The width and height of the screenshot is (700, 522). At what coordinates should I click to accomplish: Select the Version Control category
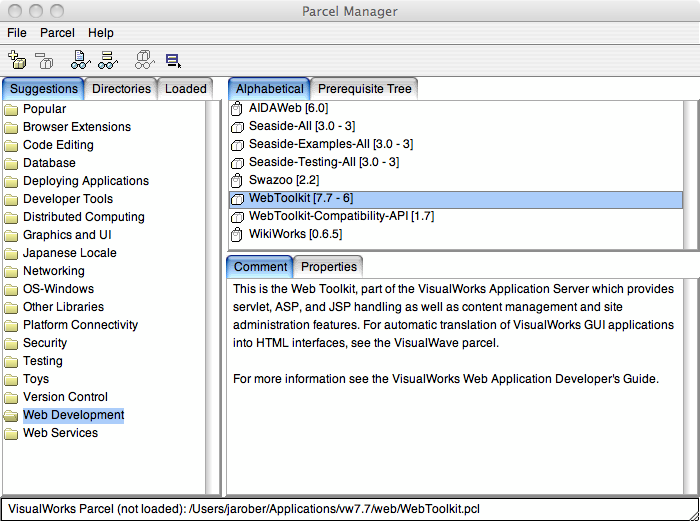(65, 397)
